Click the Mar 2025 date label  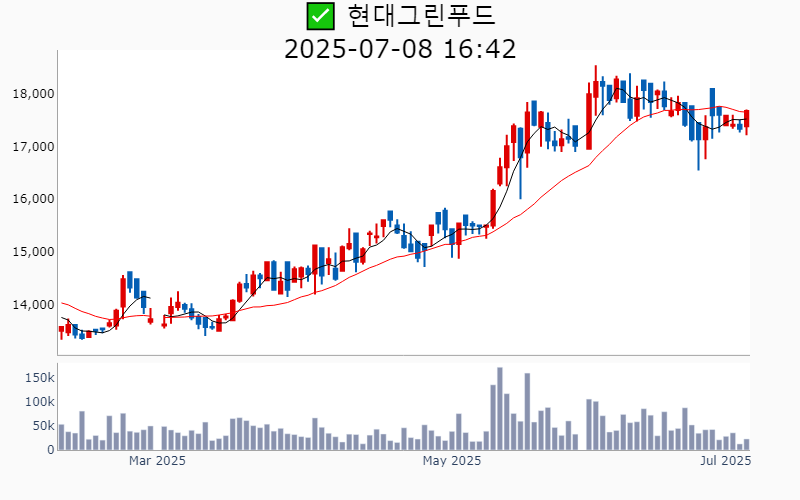(157, 461)
